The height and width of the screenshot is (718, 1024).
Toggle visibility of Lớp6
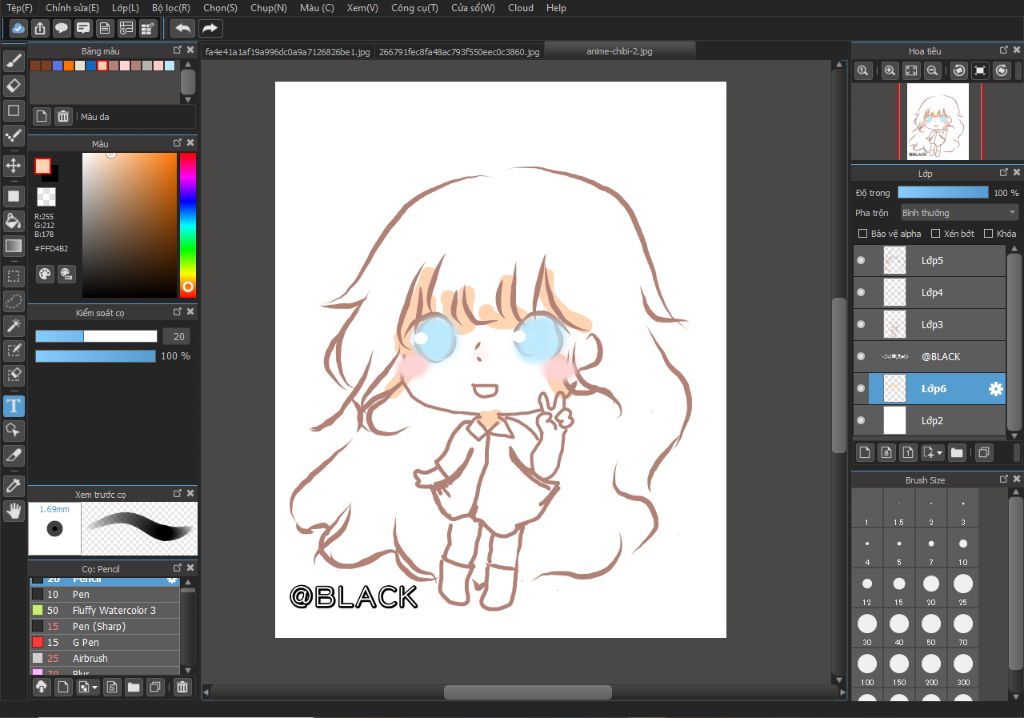click(x=861, y=389)
